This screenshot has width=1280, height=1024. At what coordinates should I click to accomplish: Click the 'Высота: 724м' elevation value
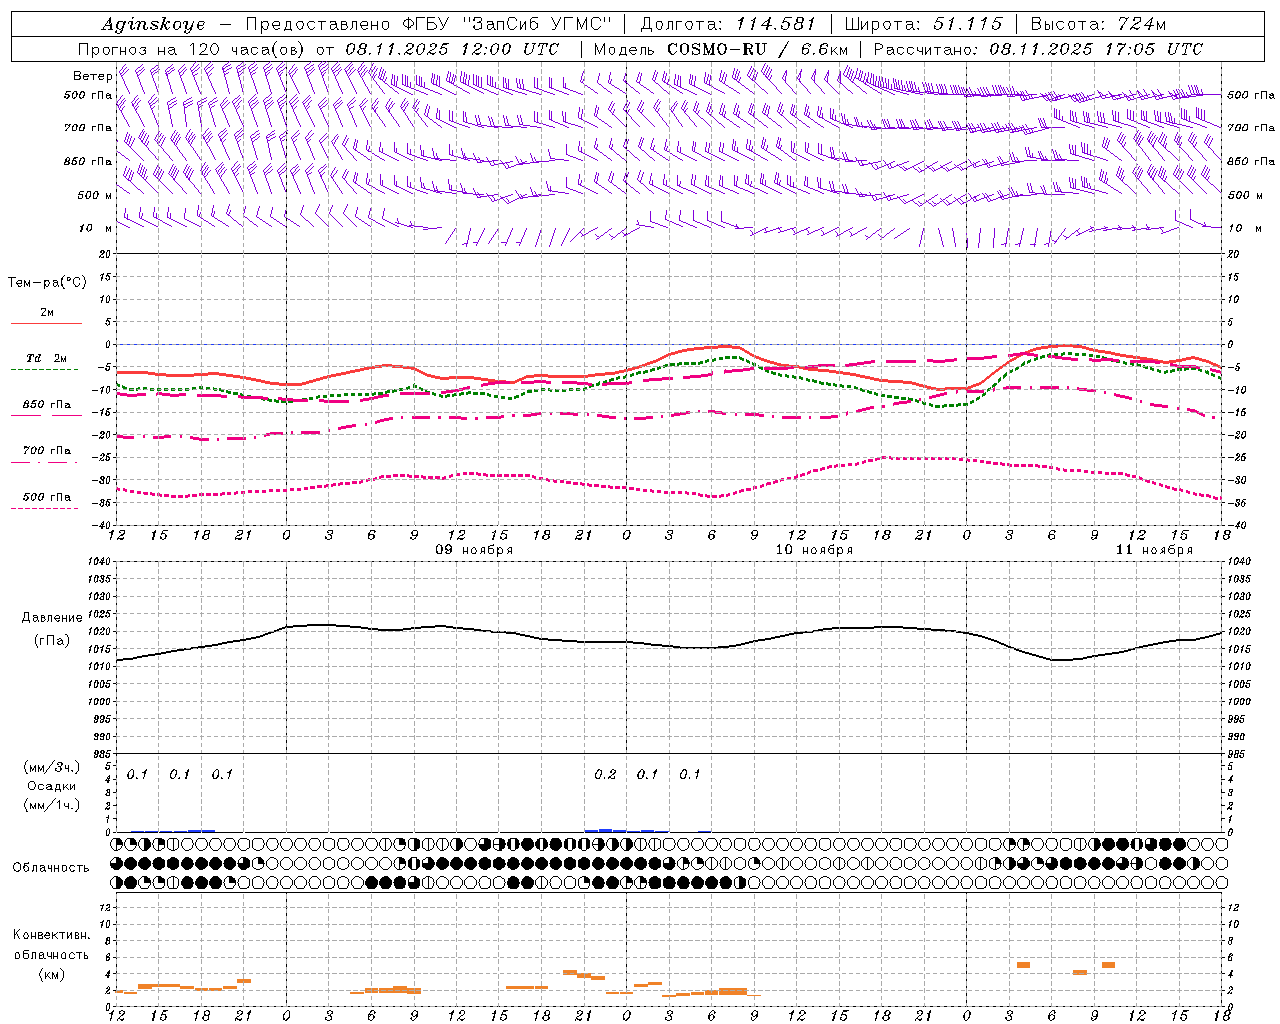pyautogui.click(x=1098, y=24)
